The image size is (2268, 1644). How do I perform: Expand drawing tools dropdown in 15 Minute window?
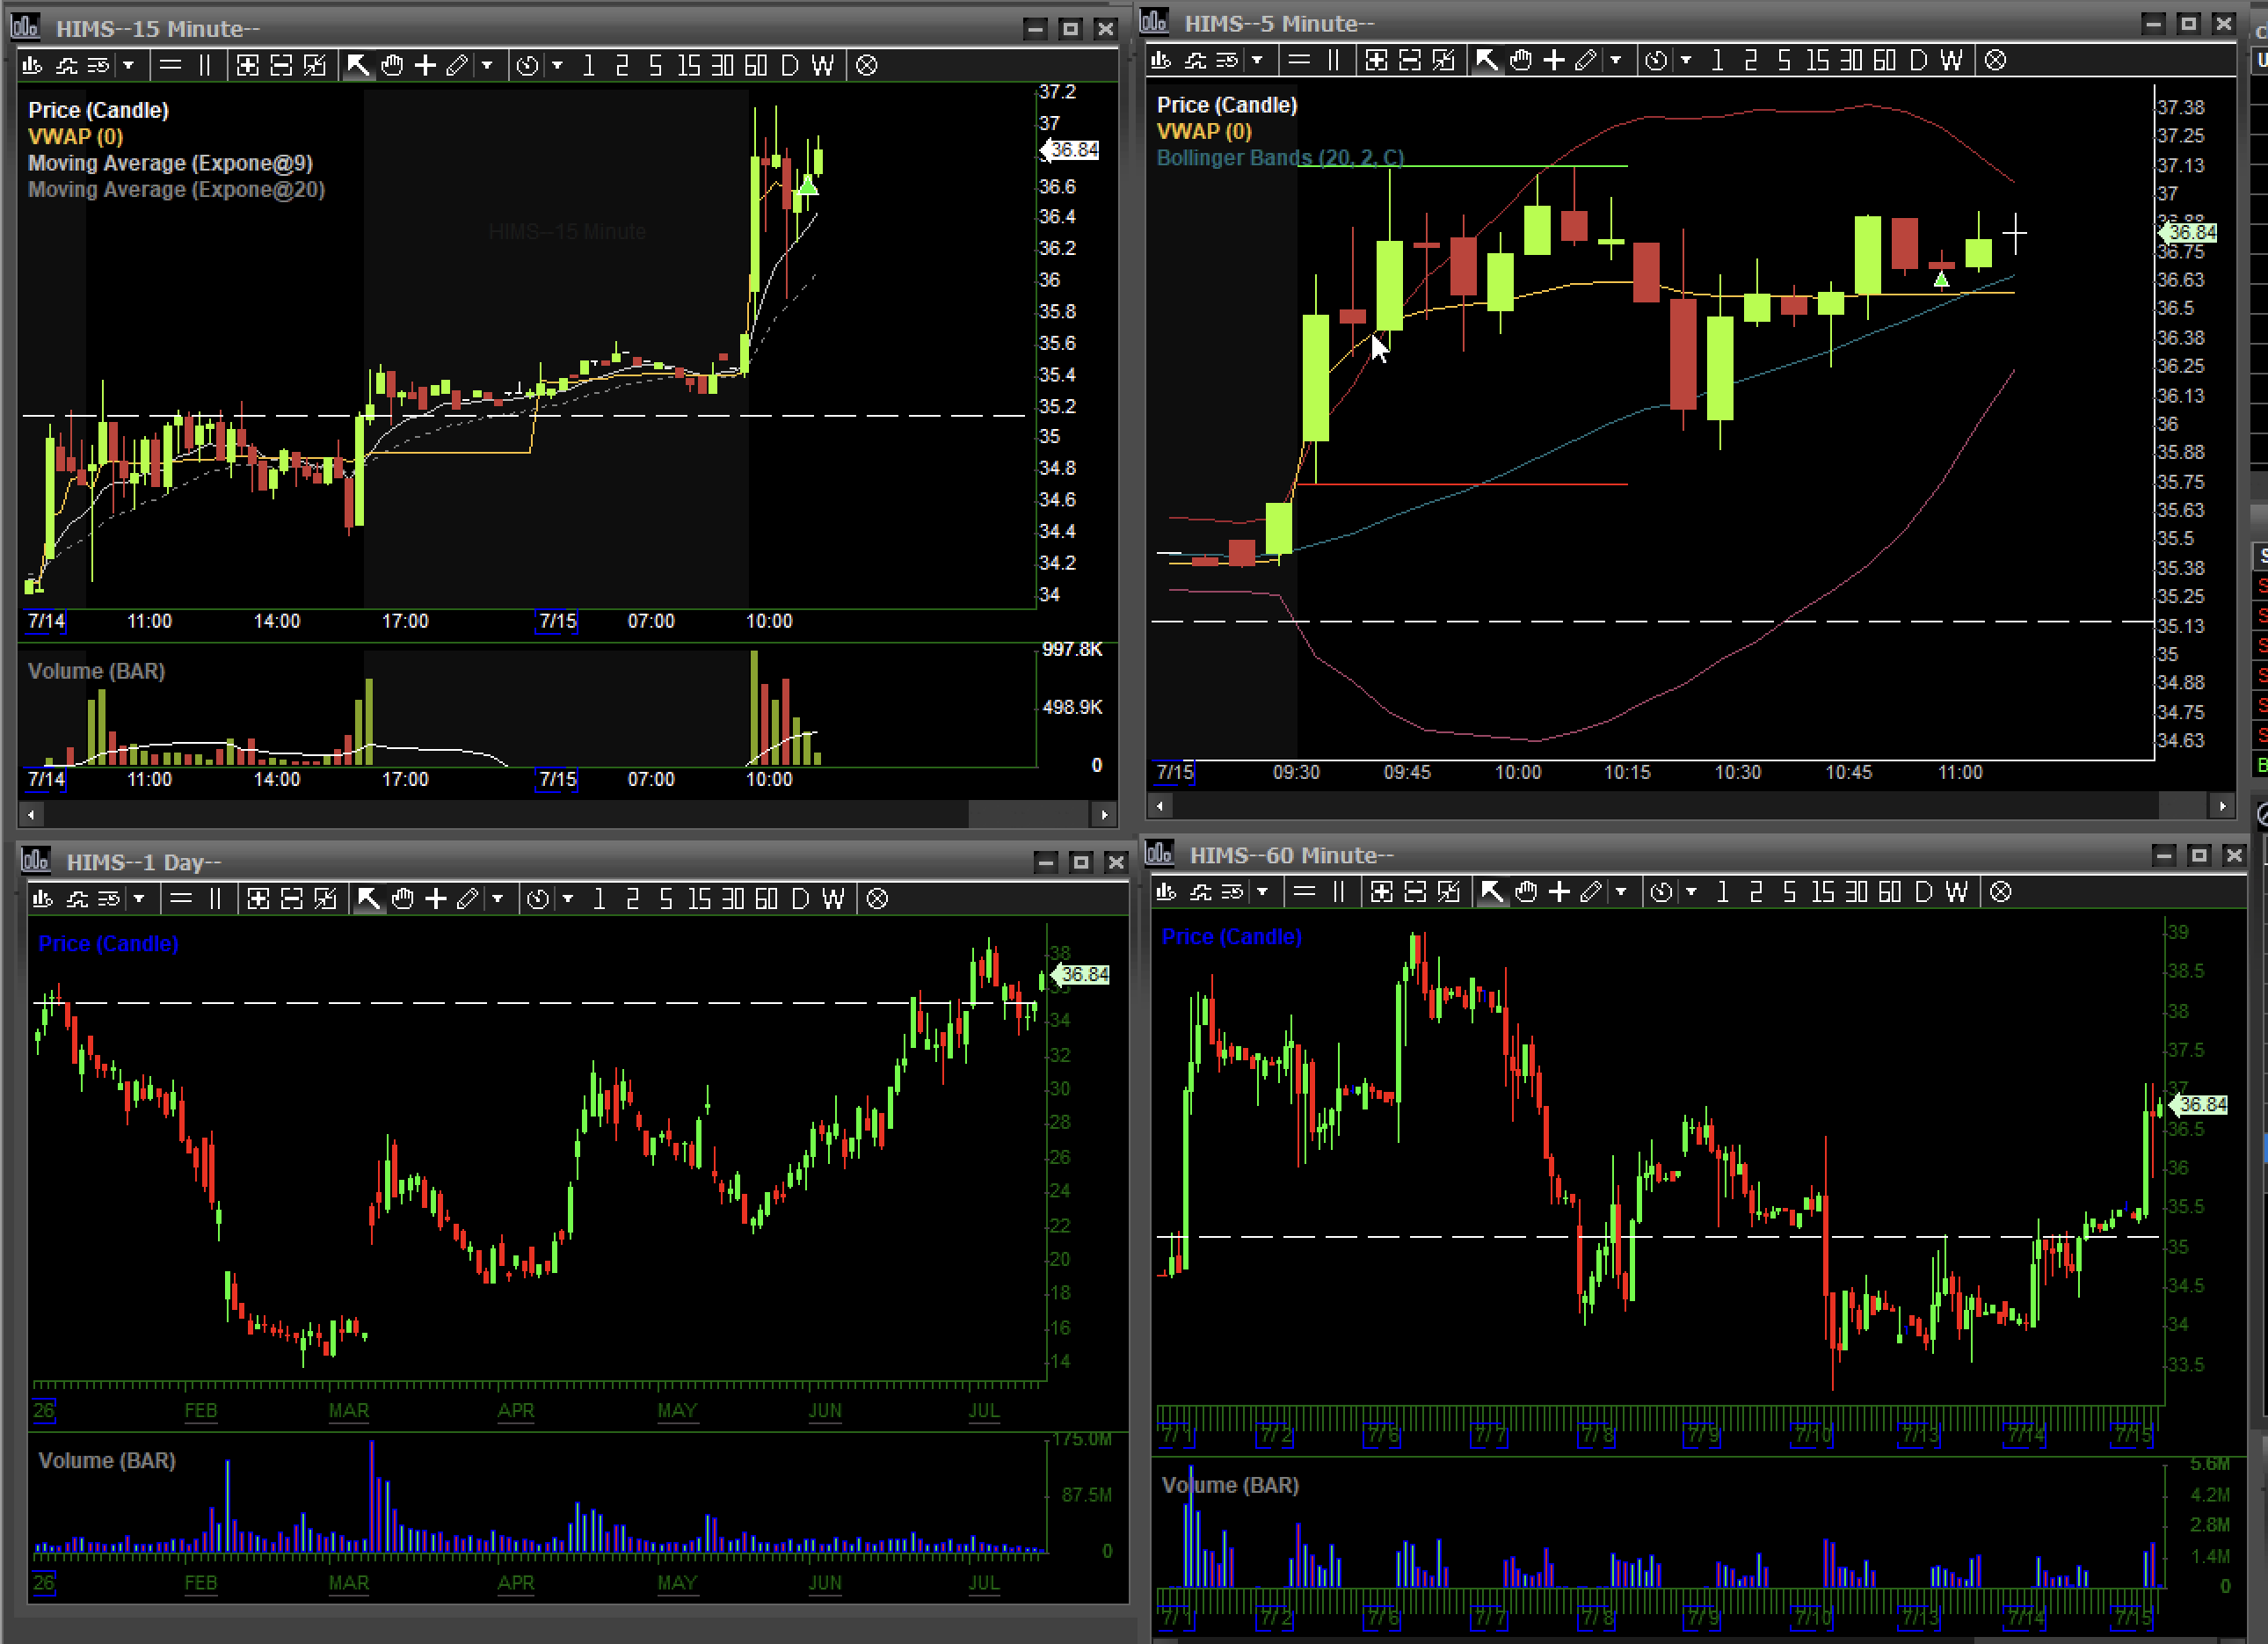point(487,66)
